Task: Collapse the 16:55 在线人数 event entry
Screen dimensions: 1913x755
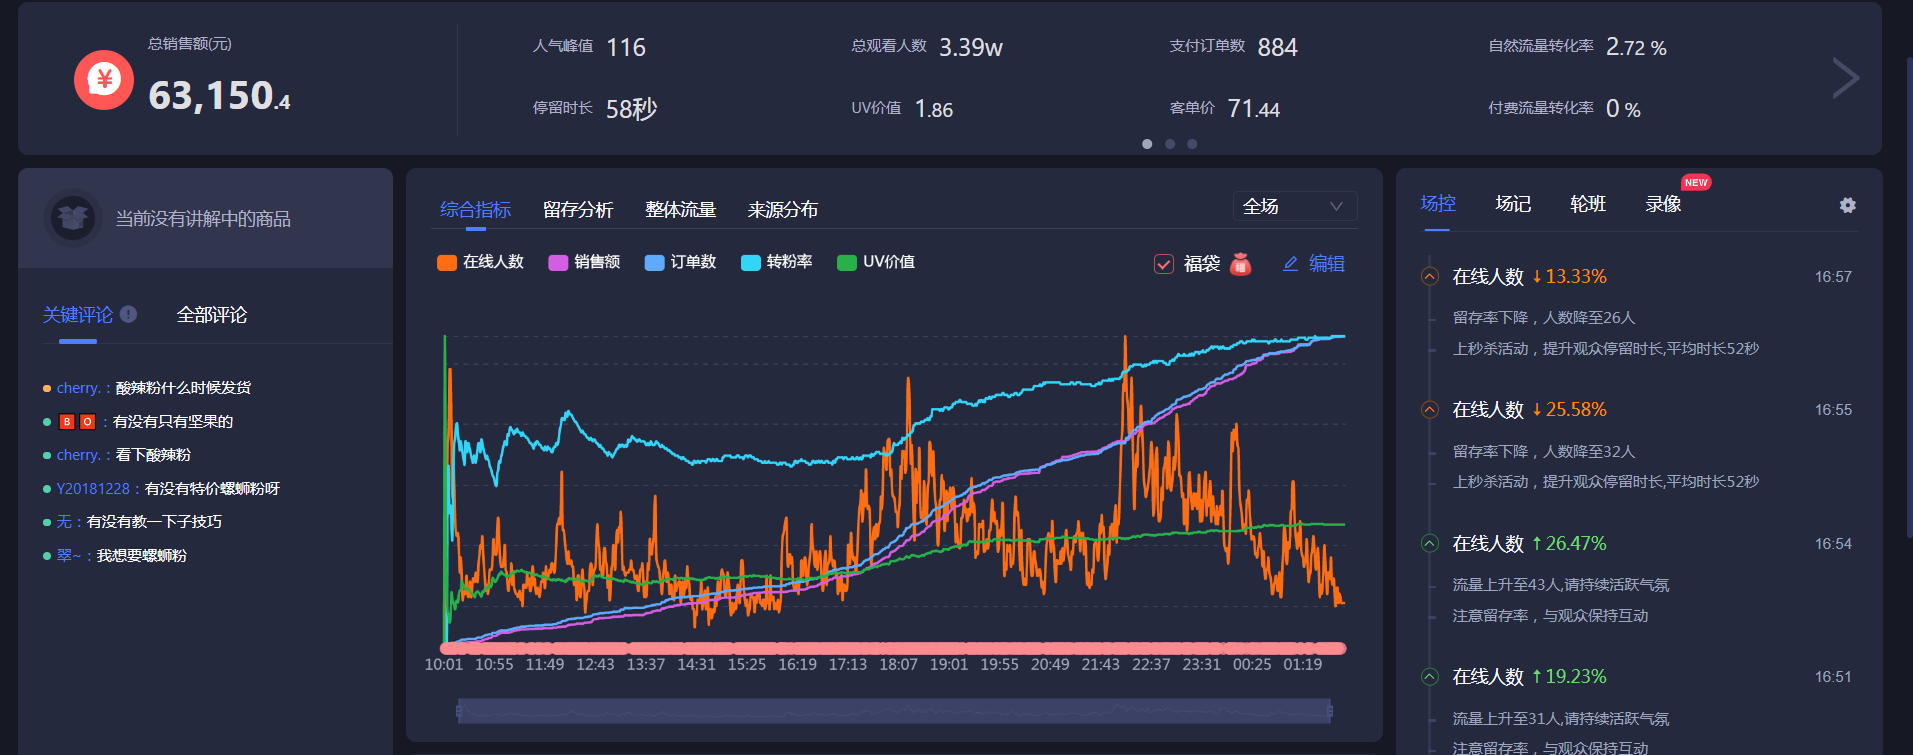Action: click(1430, 409)
